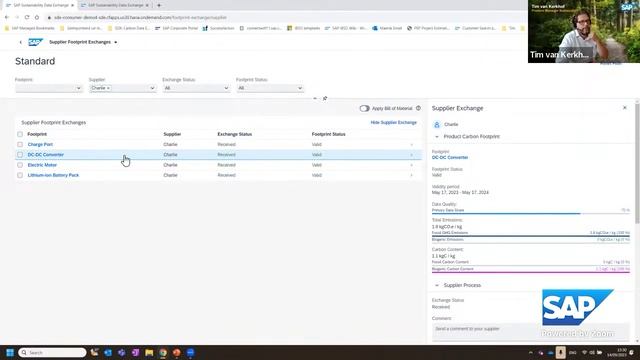Check the Lithium-ion Battery Pack row checkbox
This screenshot has width=640, height=360.
click(20, 175)
